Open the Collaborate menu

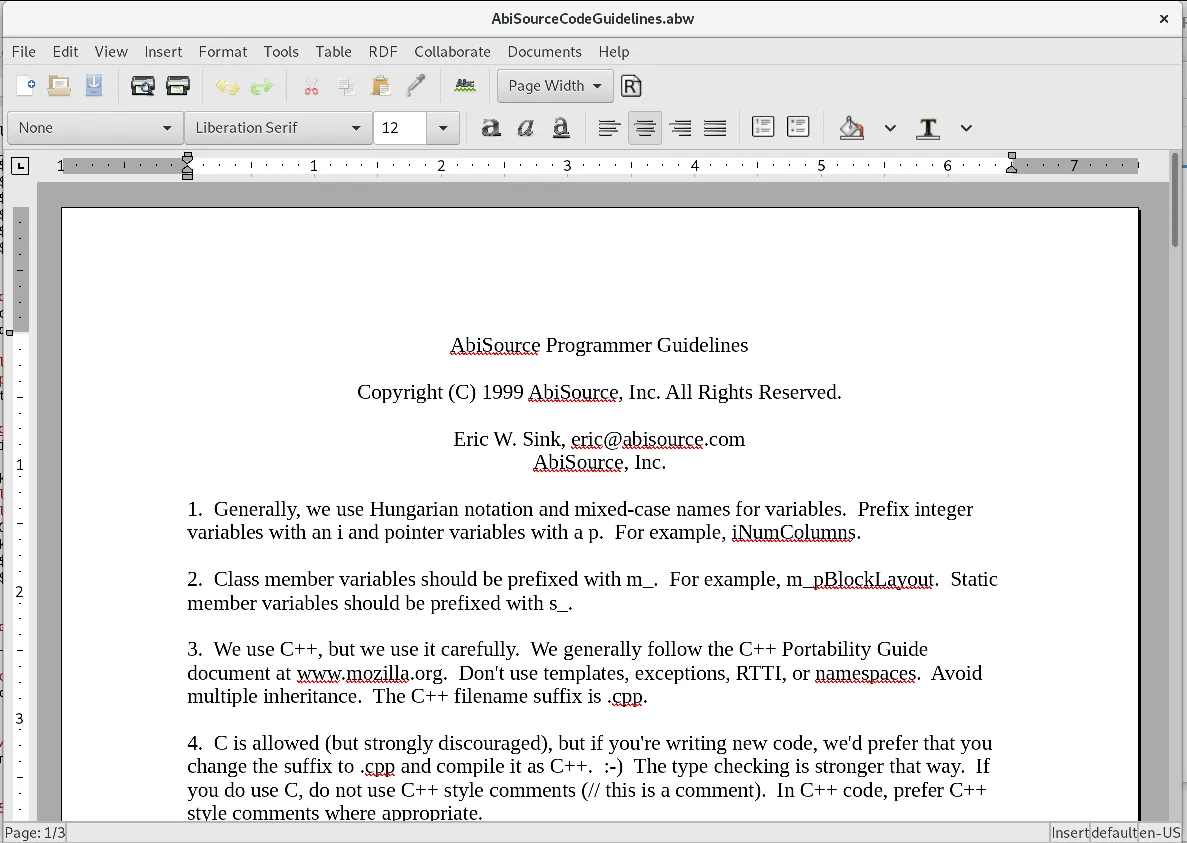[452, 52]
